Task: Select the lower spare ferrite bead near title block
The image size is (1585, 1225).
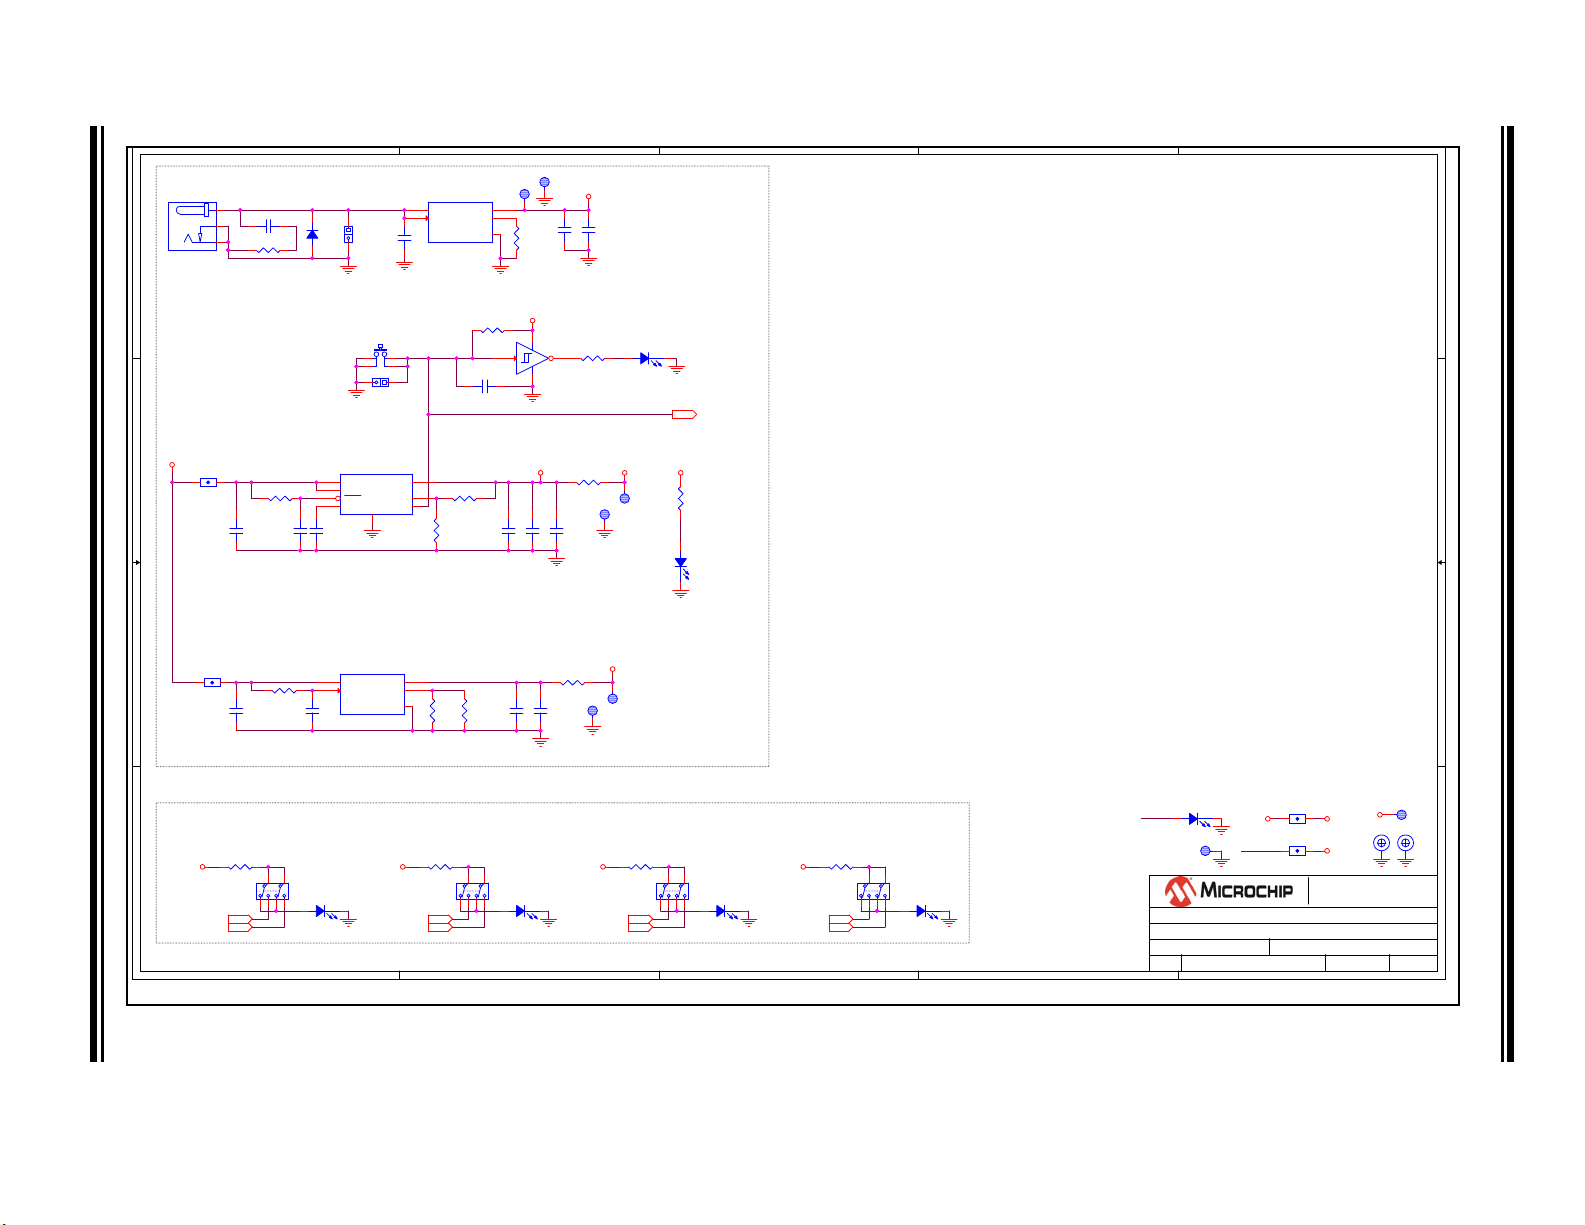Action: [x=1297, y=851]
